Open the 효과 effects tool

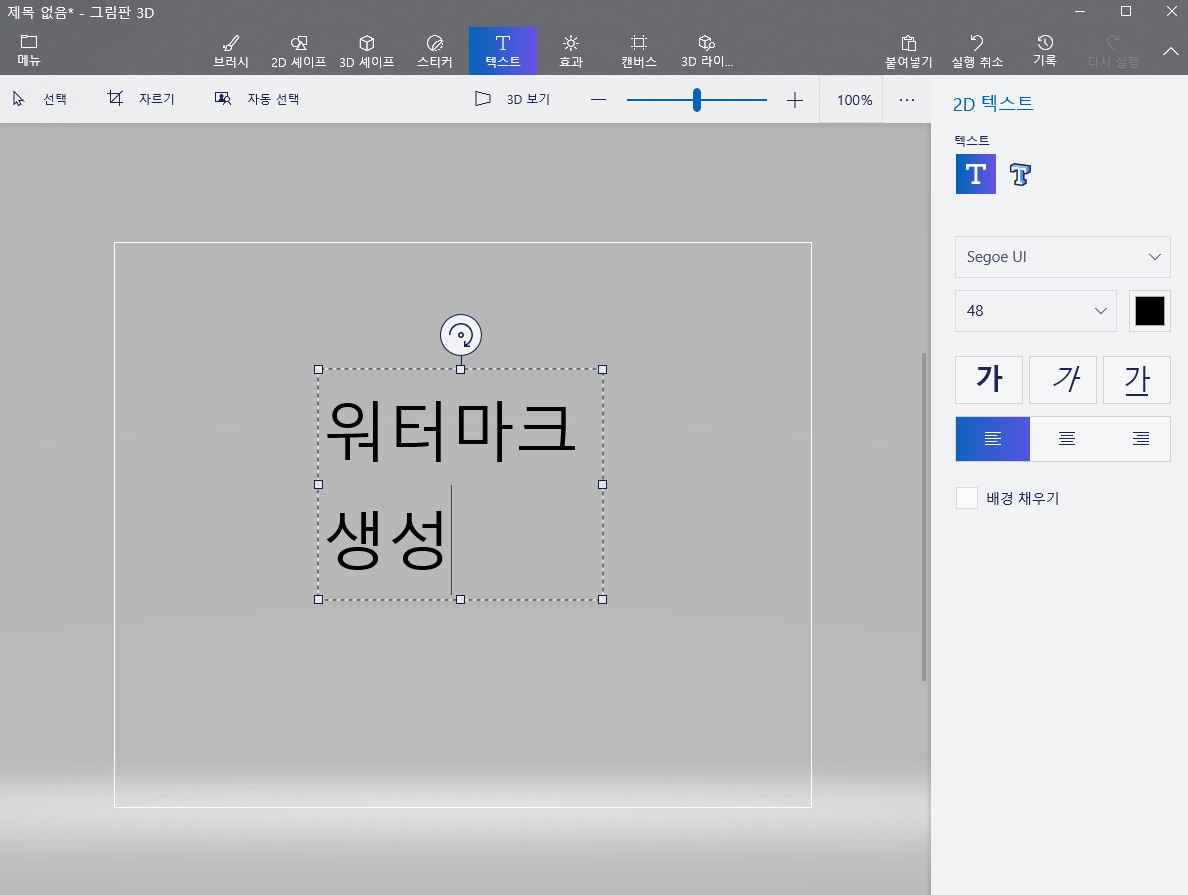[x=571, y=51]
